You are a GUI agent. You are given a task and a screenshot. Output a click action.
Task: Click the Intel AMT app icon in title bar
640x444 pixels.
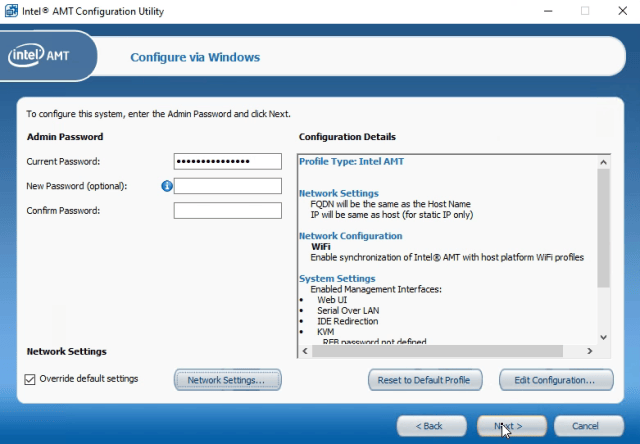11,11
